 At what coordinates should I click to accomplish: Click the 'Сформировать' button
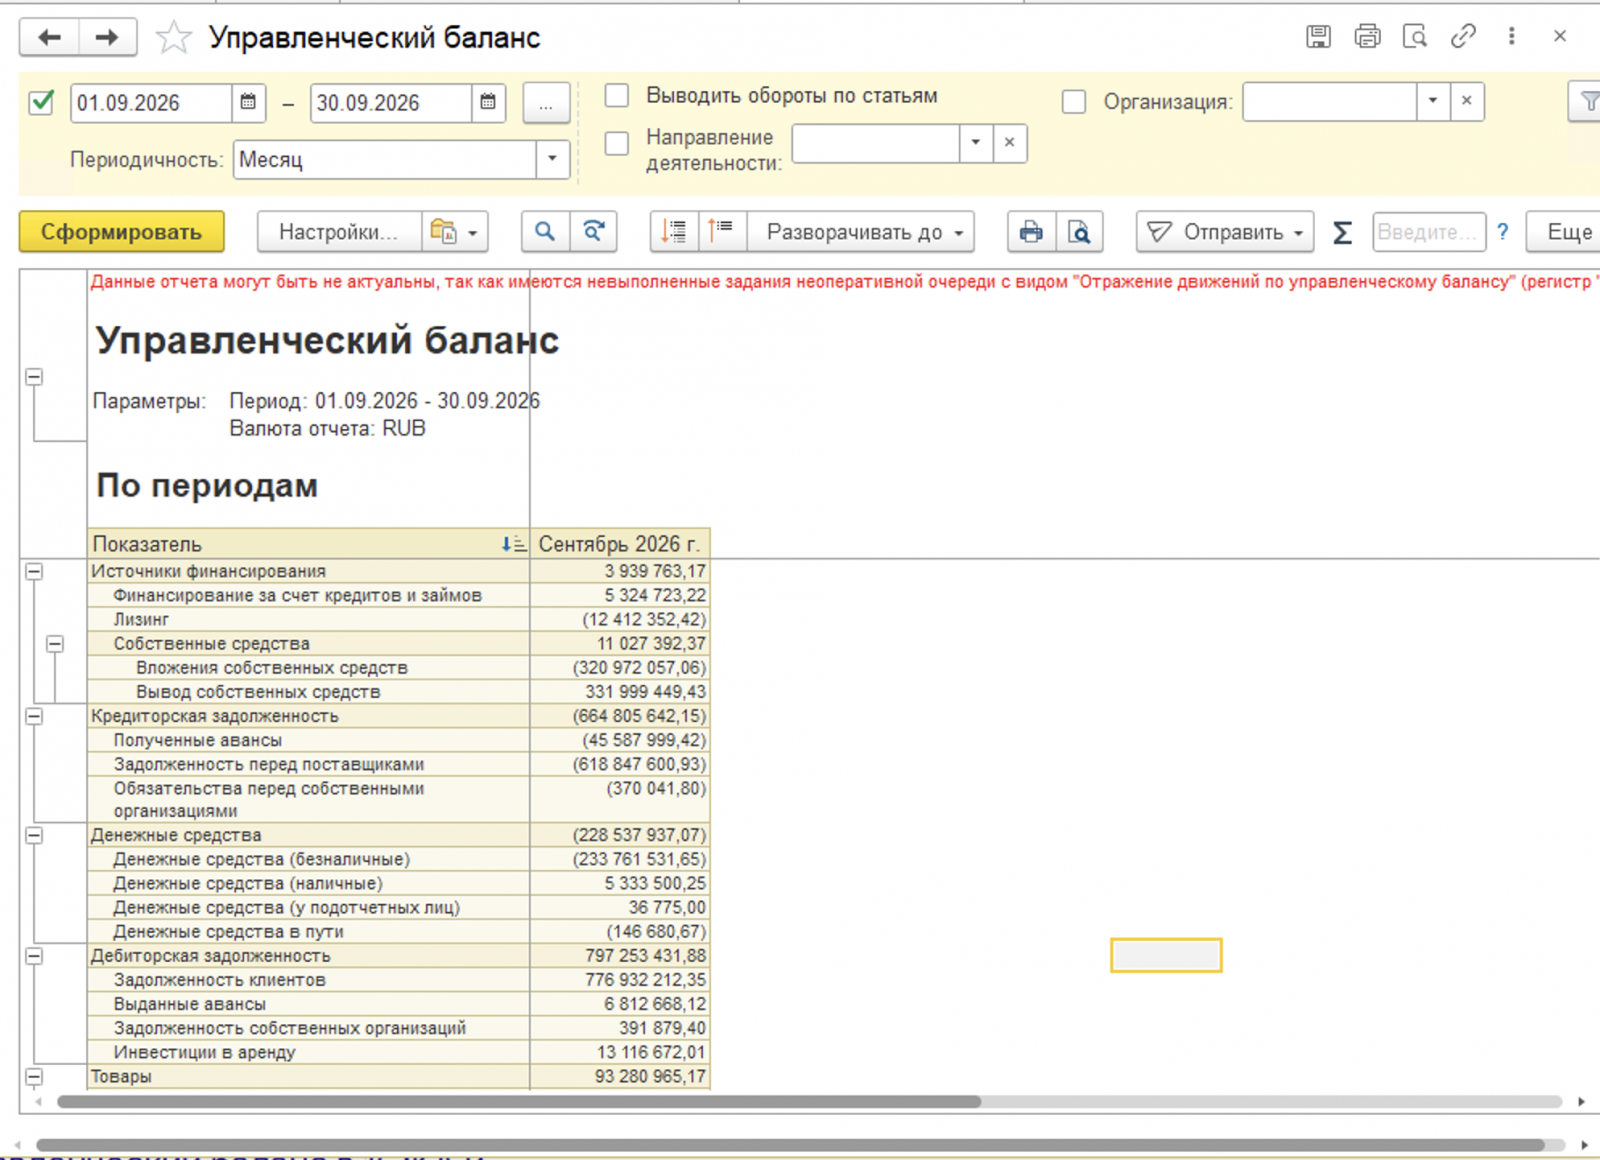[121, 232]
